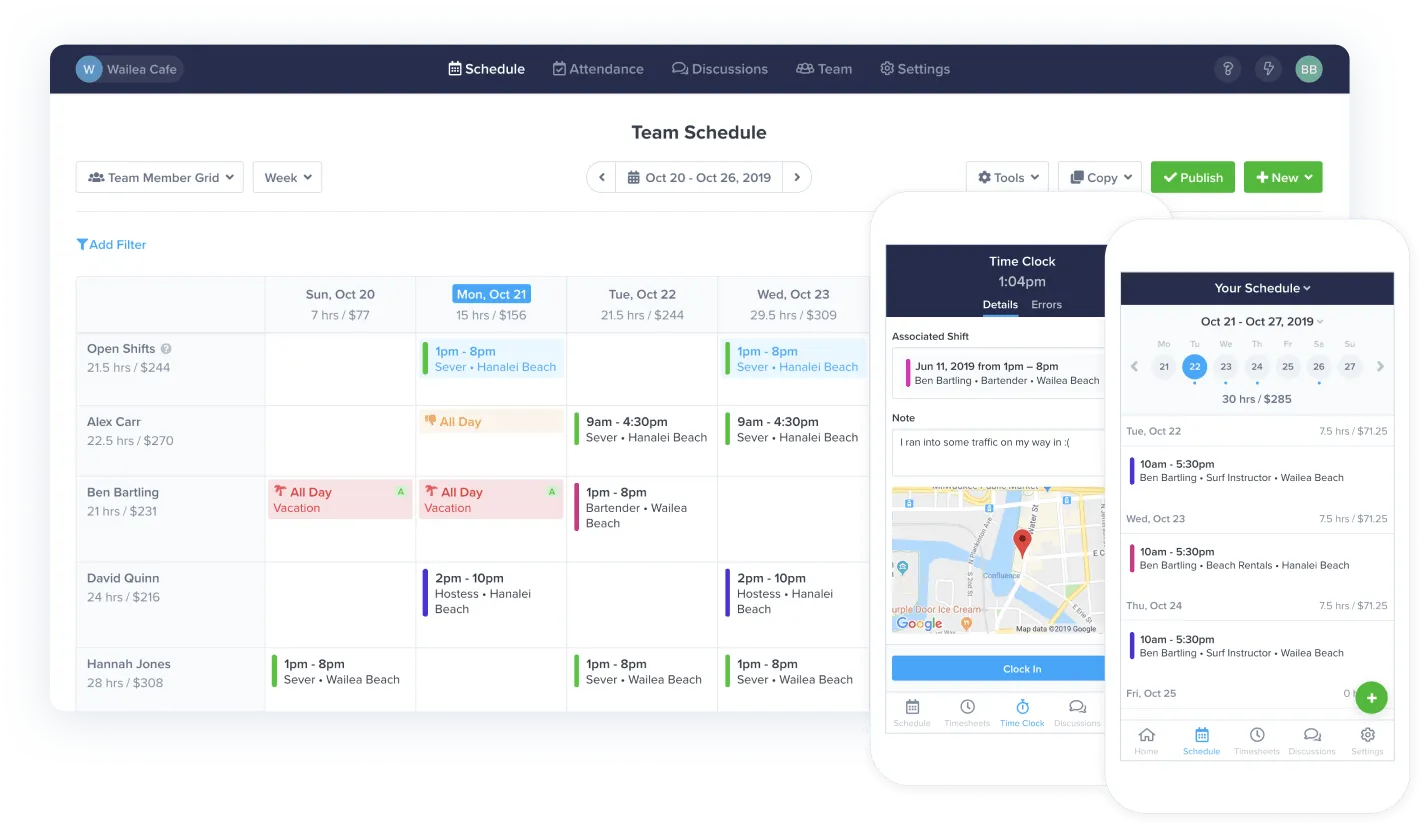Click the David Quinn row name
1423x828 pixels.
(123, 578)
